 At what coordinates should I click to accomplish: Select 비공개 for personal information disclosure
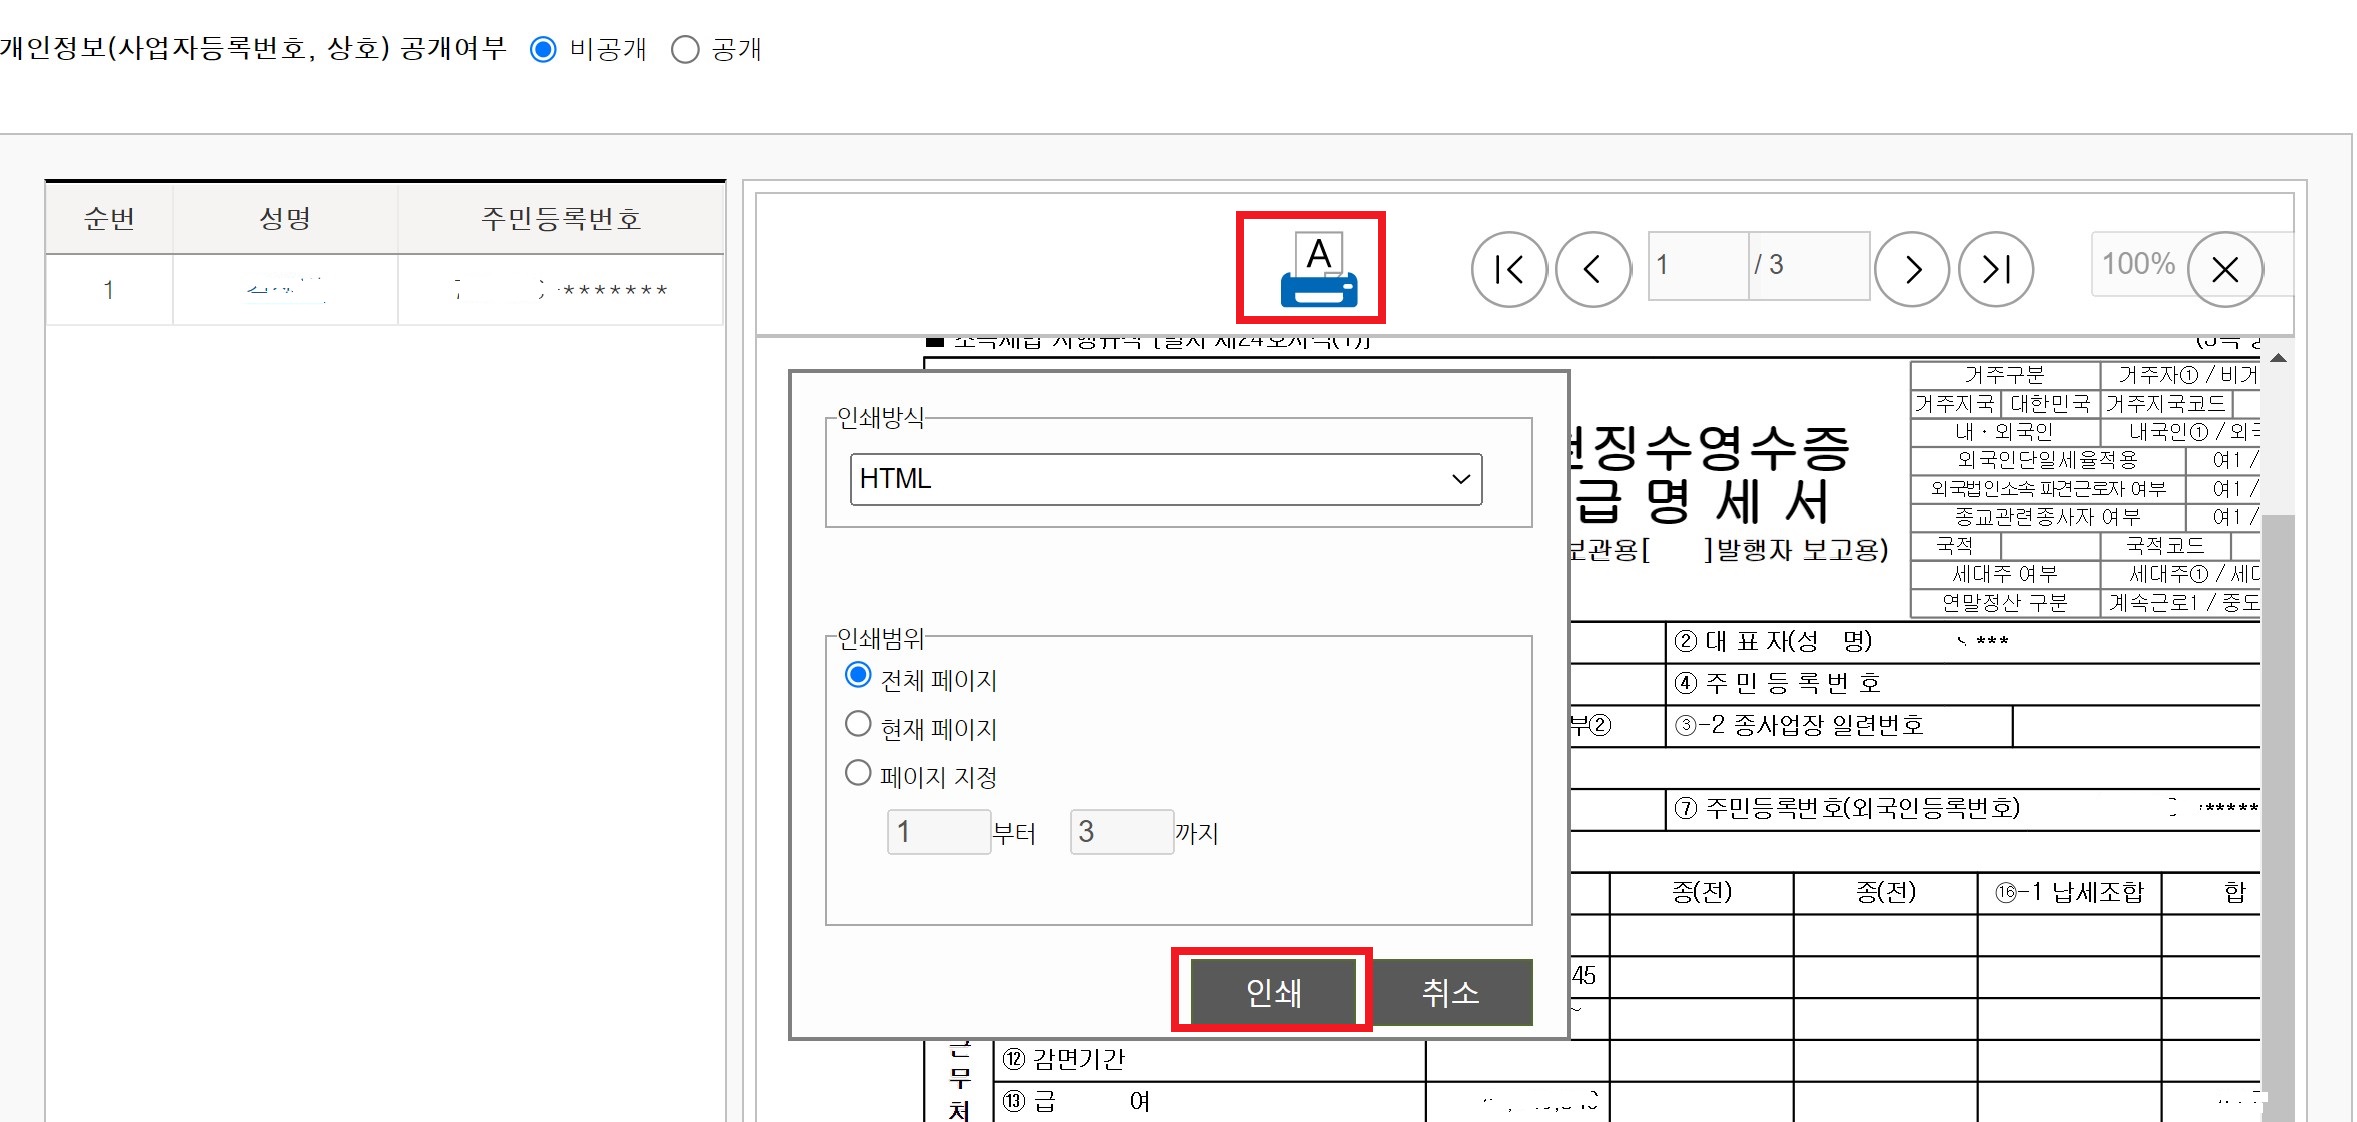click(543, 48)
